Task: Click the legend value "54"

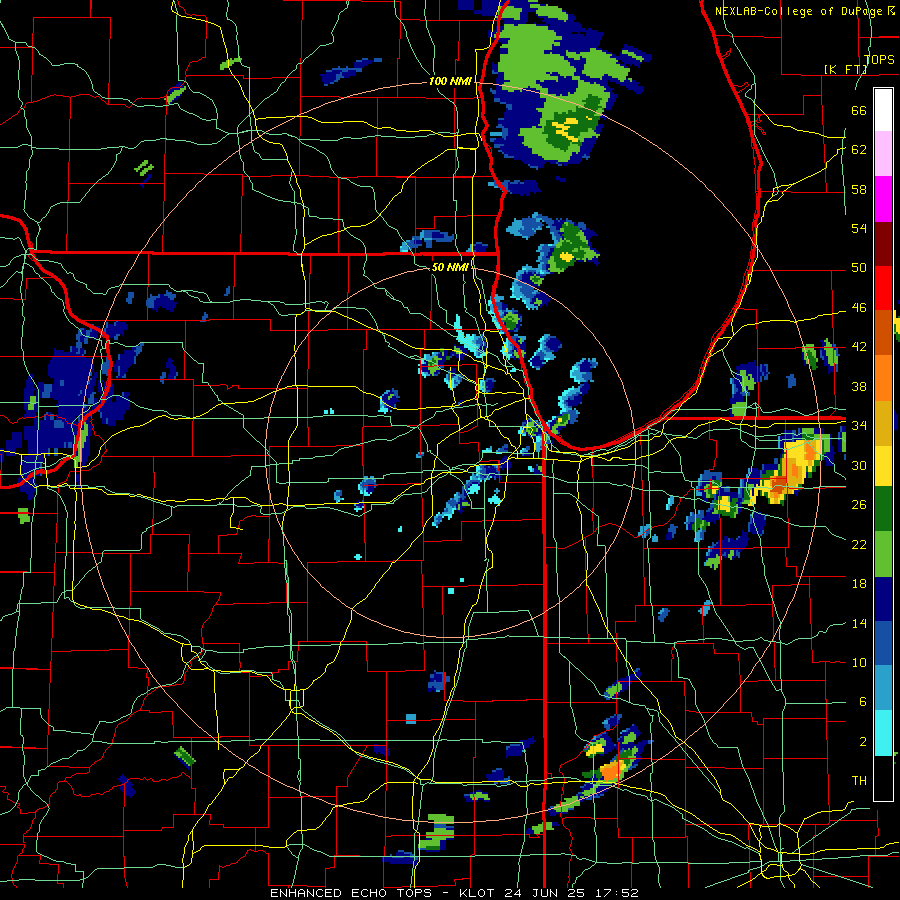Action: [x=859, y=228]
